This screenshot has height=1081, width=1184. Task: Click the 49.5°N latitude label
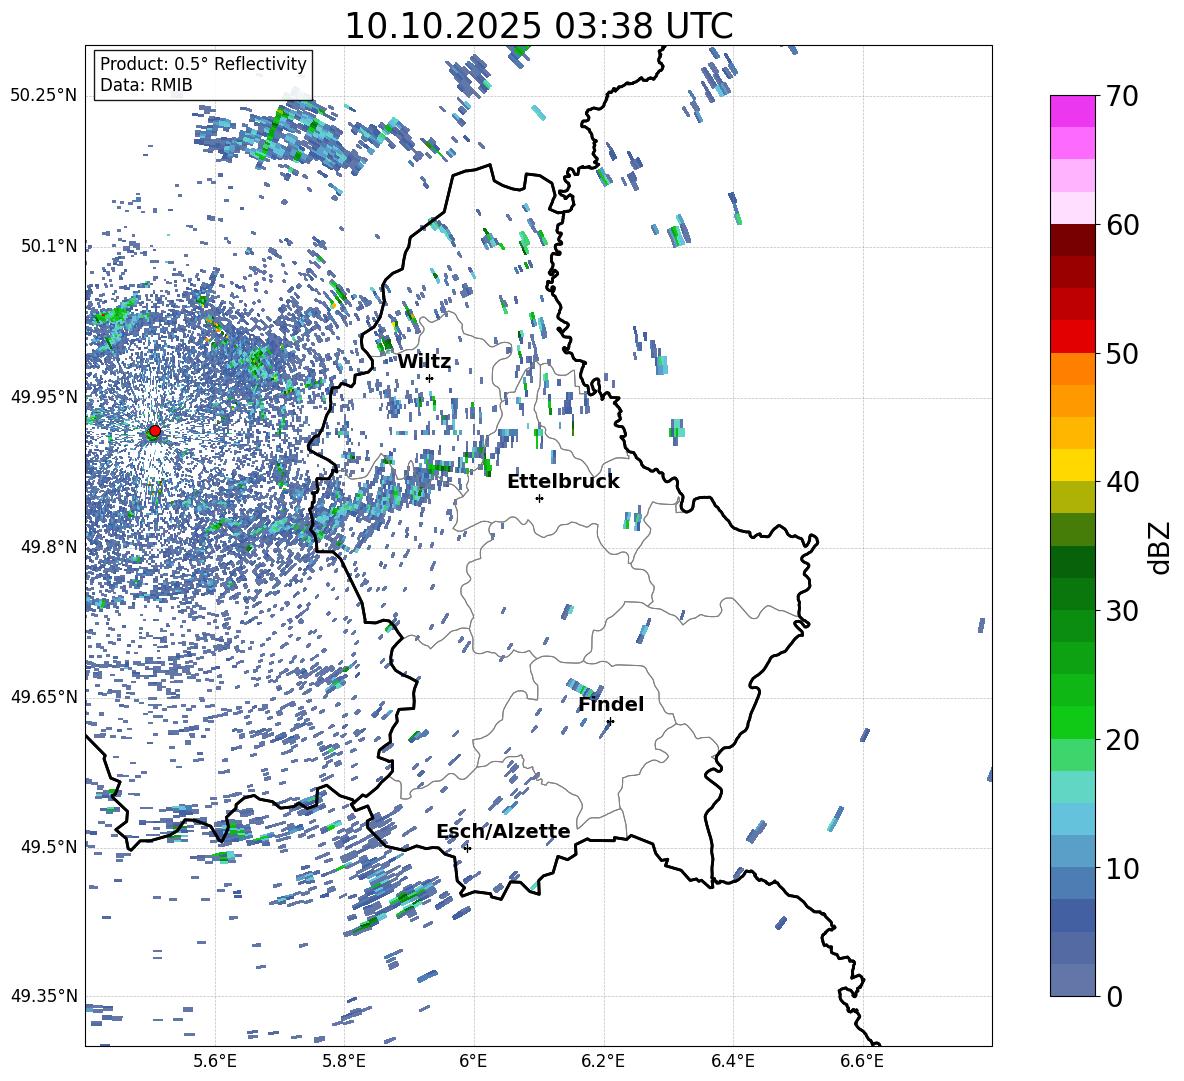pos(50,846)
